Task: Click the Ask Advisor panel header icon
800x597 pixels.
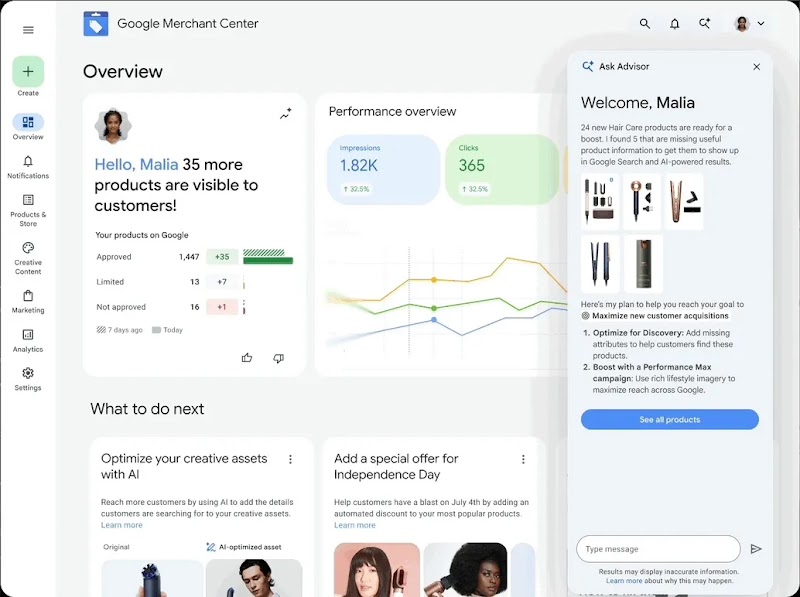Action: 588,66
